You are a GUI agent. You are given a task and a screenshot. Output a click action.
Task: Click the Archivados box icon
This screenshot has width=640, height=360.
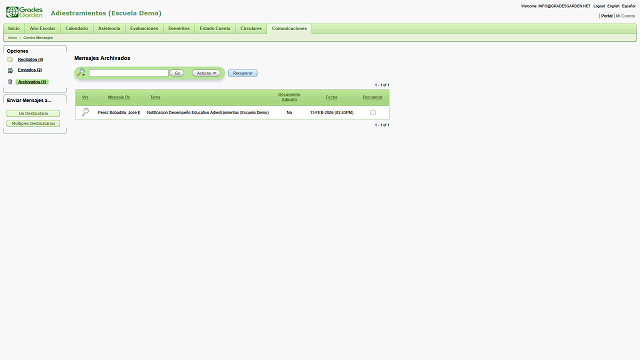point(10,82)
